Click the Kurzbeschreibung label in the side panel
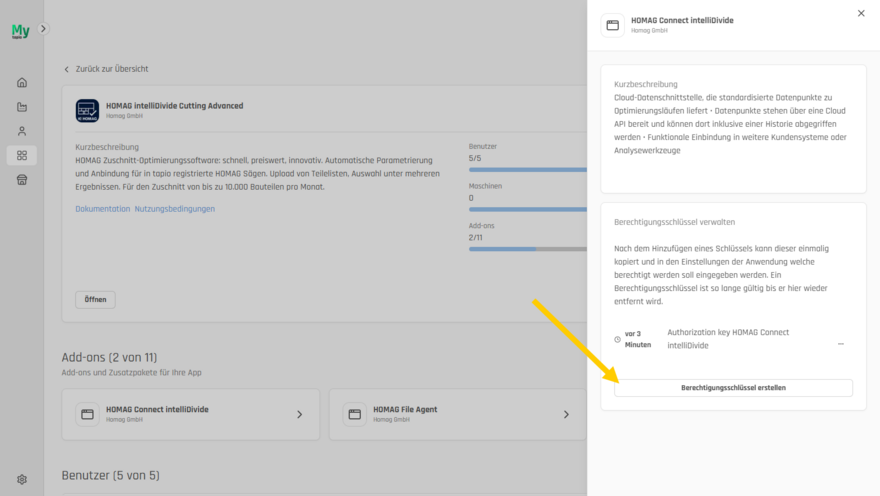880x496 pixels. click(x=645, y=84)
